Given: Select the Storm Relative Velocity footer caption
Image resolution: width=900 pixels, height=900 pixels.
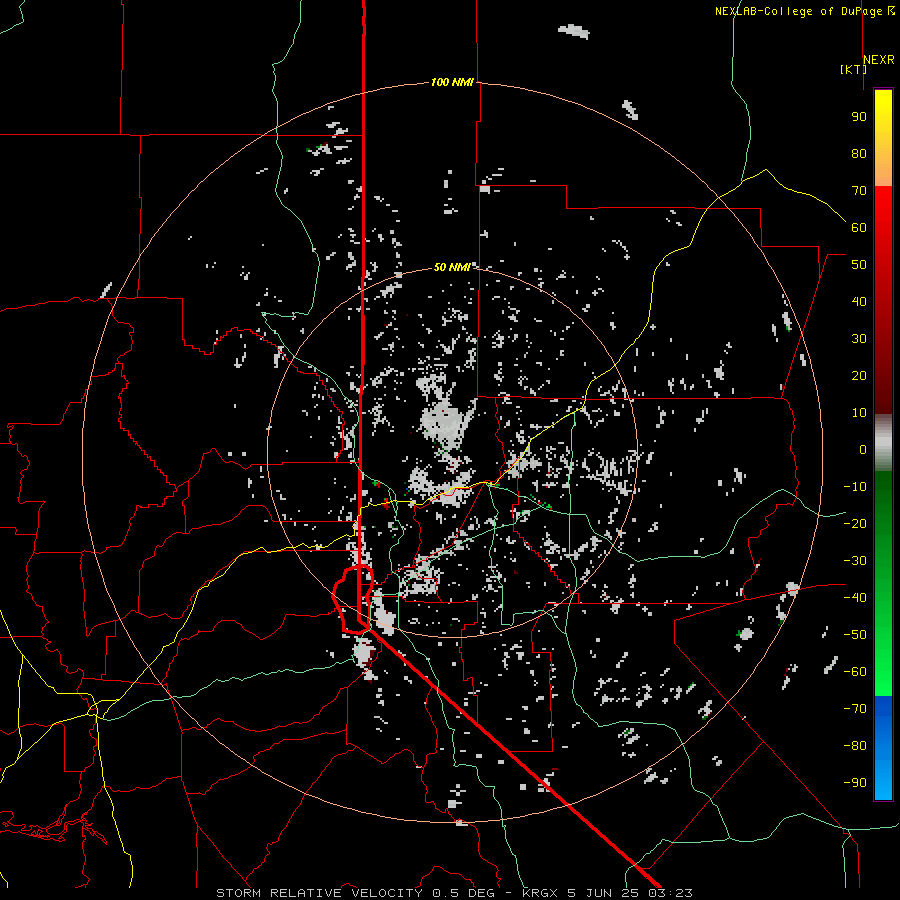Looking at the screenshot, I should click(454, 893).
